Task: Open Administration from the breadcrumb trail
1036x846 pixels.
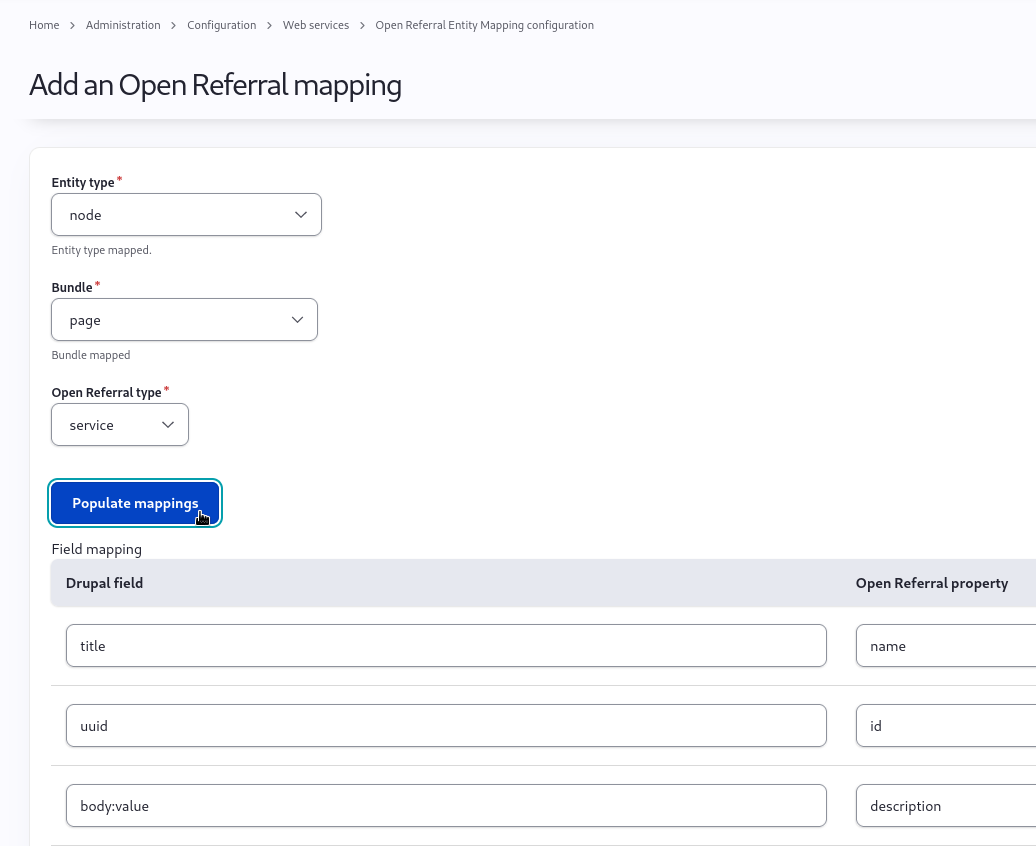Action: point(123,25)
